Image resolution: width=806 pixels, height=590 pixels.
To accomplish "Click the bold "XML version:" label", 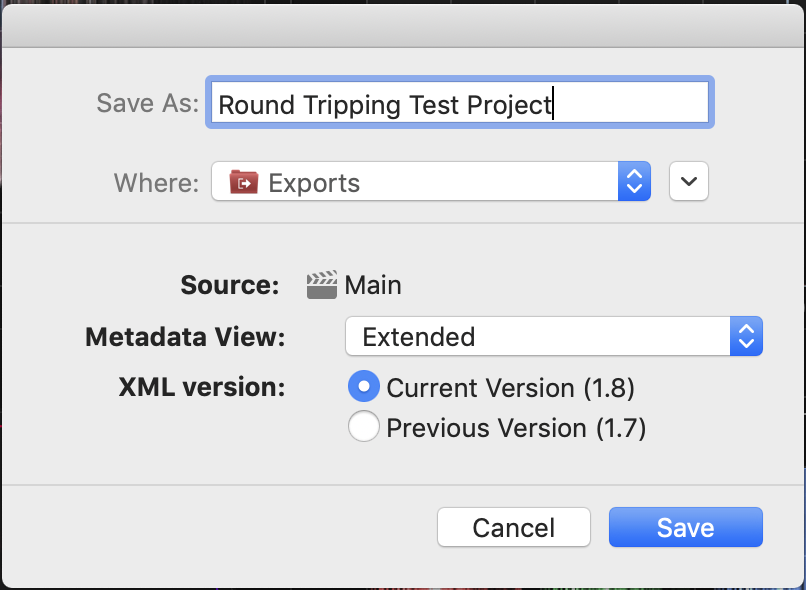I will click(203, 387).
